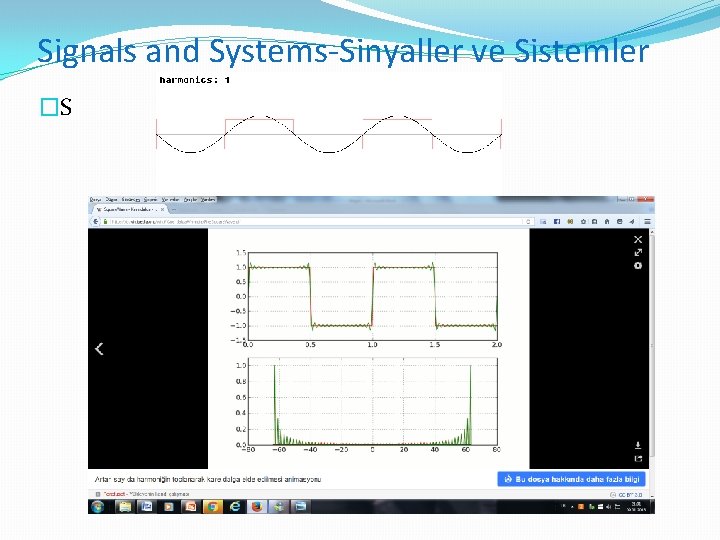Open bookmarks list icon in Firefox toolbar
The image size is (720, 540).
[594, 221]
